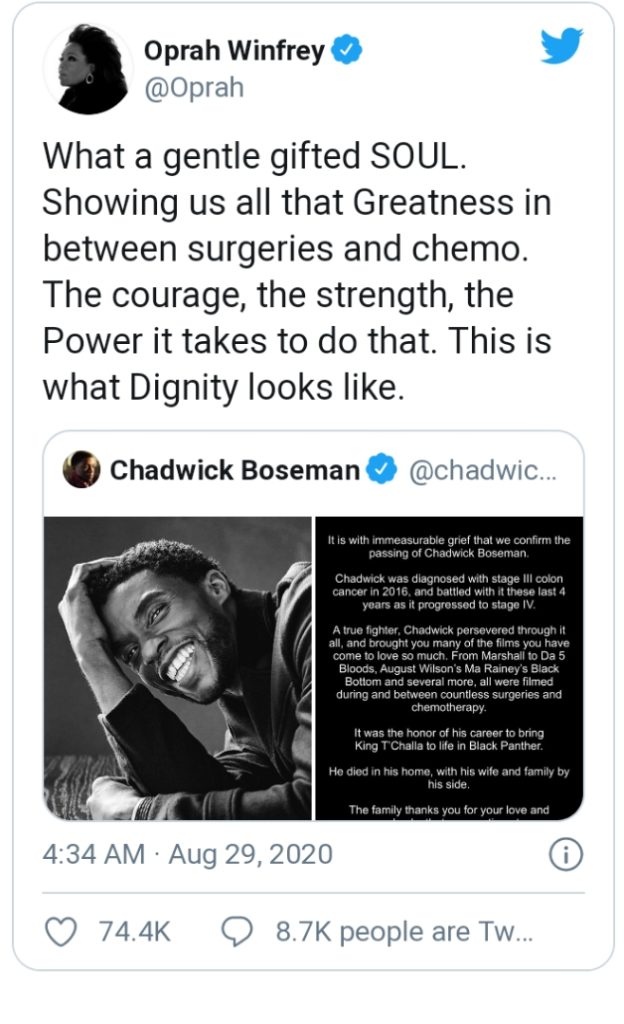Open Chadwick Boseman's small avatar

click(x=82, y=469)
